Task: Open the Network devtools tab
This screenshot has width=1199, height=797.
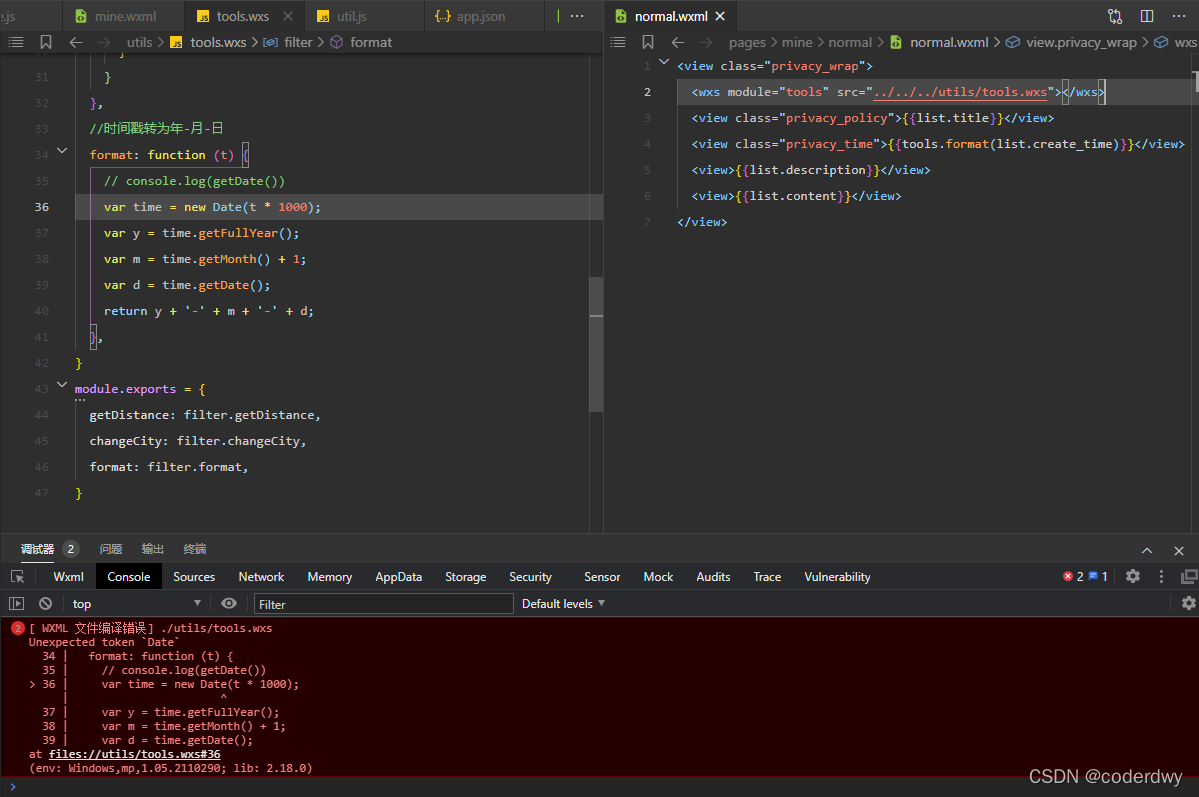Action: [x=261, y=577]
